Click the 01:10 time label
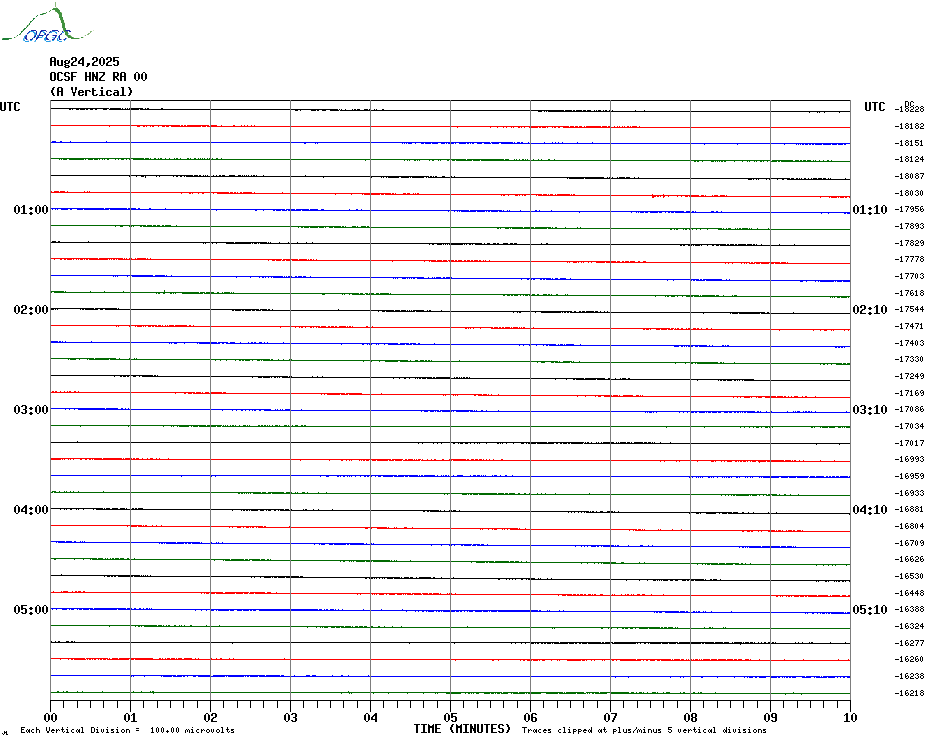The height and width of the screenshot is (744, 930). pyautogui.click(x=870, y=209)
